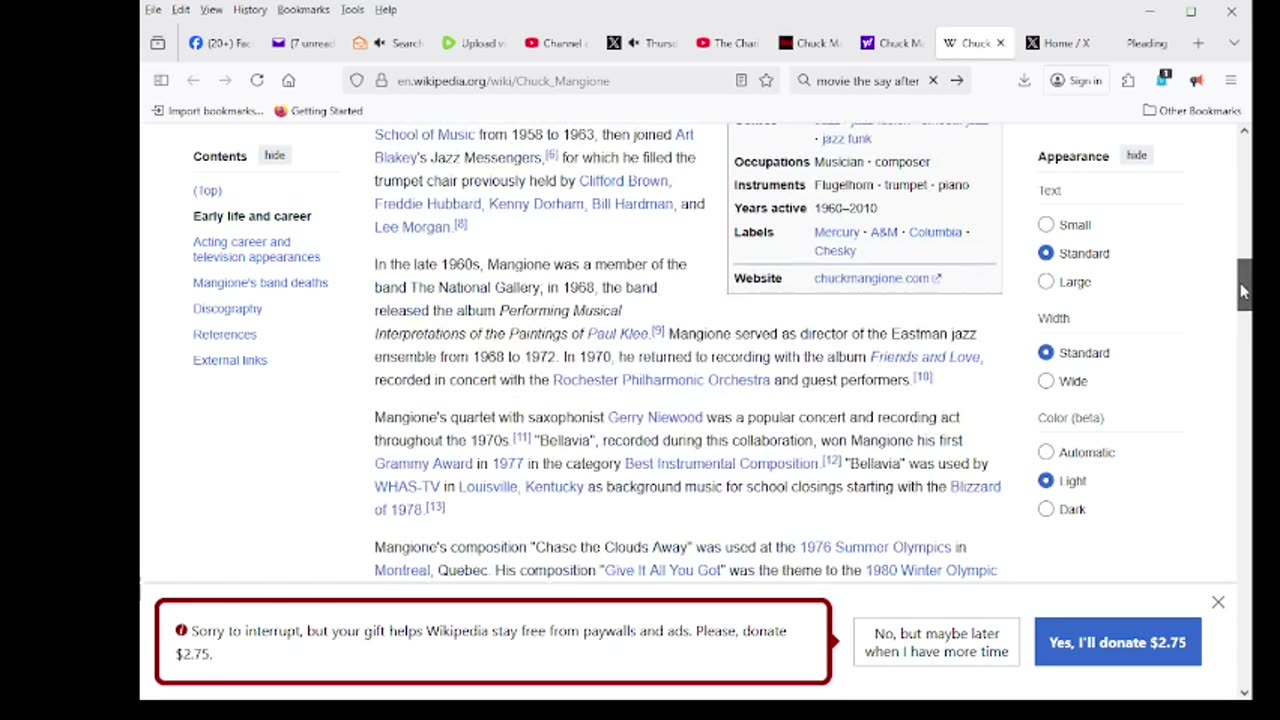Select Light color mode
This screenshot has width=1280, height=720.
[1046, 481]
